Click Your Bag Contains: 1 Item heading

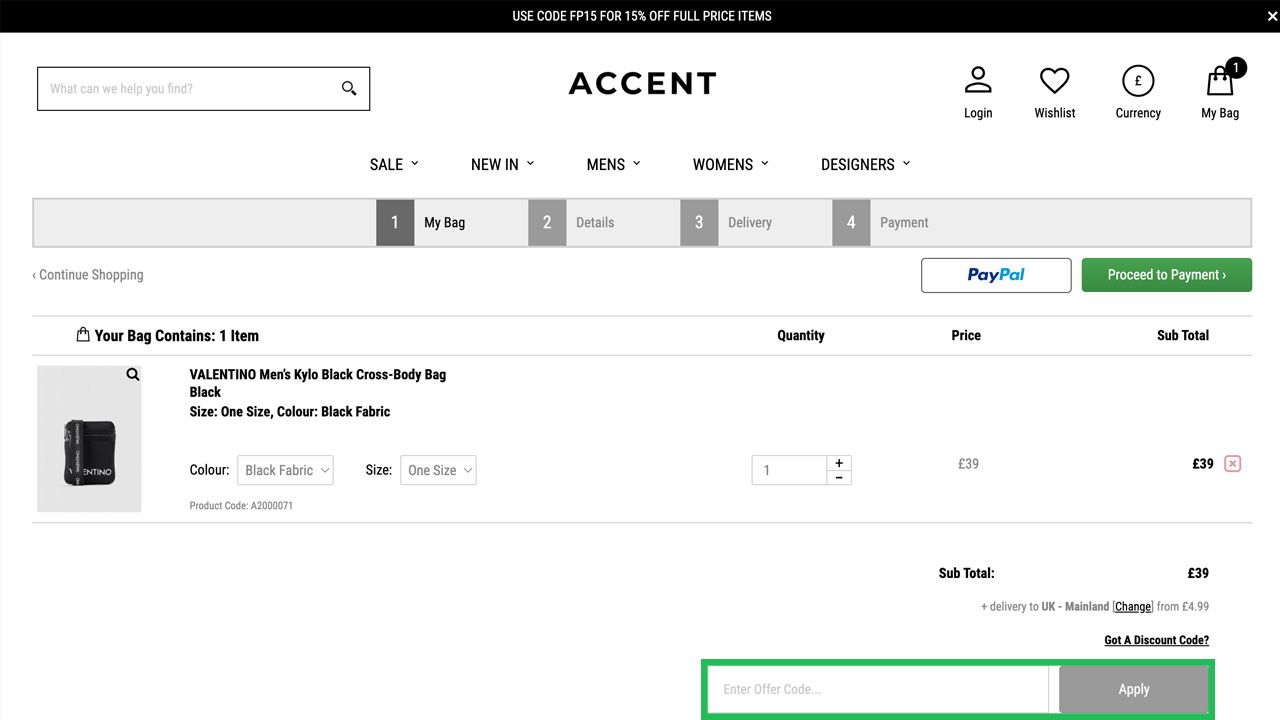[x=176, y=336]
